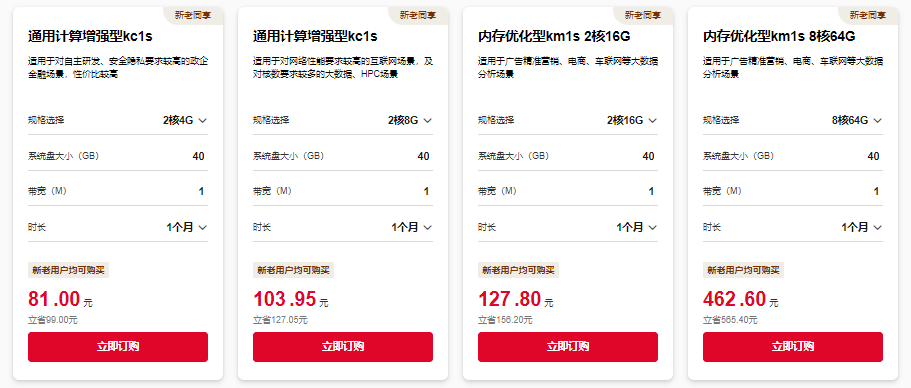Change duration in km1s 2核16G card

pyautogui.click(x=637, y=227)
